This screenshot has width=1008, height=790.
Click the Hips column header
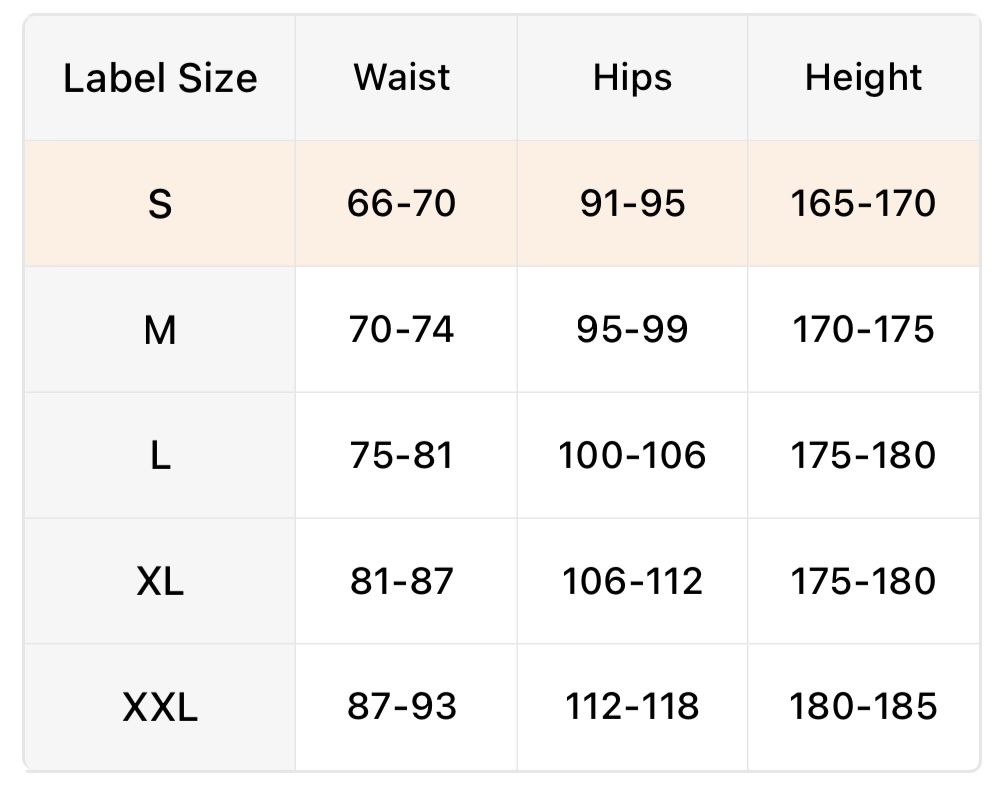click(x=632, y=77)
